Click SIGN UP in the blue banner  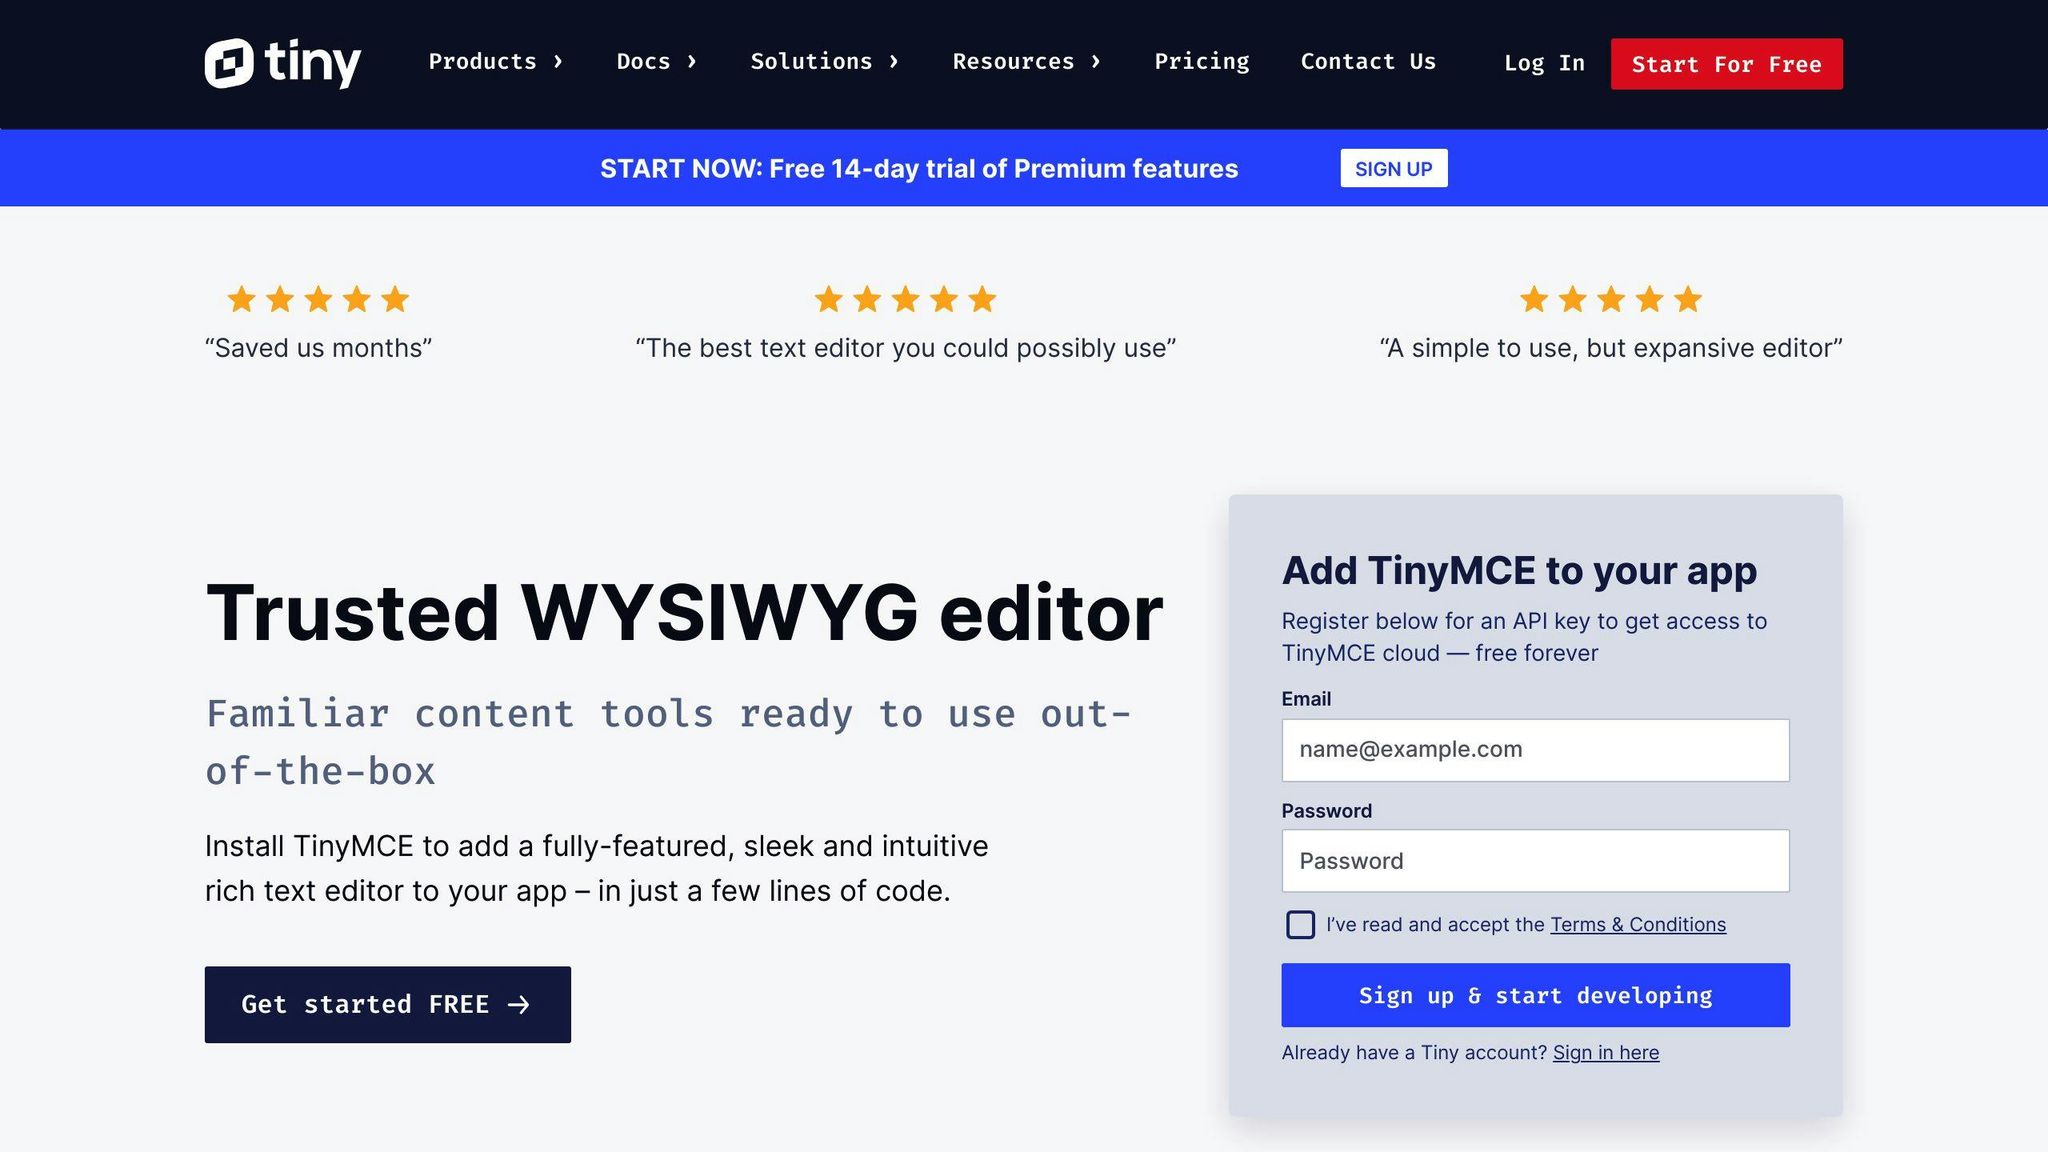click(x=1393, y=168)
